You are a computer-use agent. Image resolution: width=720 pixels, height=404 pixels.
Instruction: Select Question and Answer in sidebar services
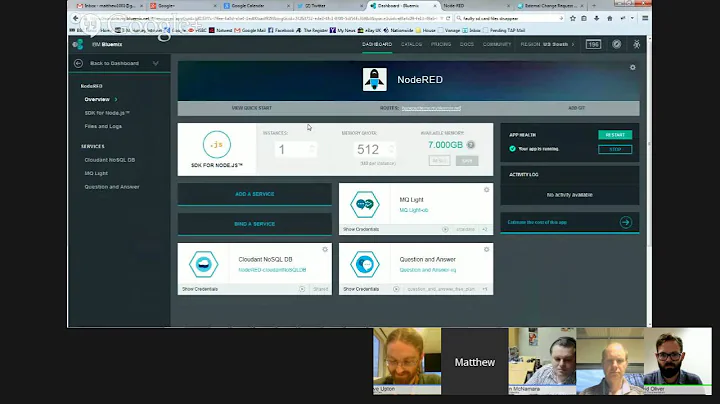[112, 187]
